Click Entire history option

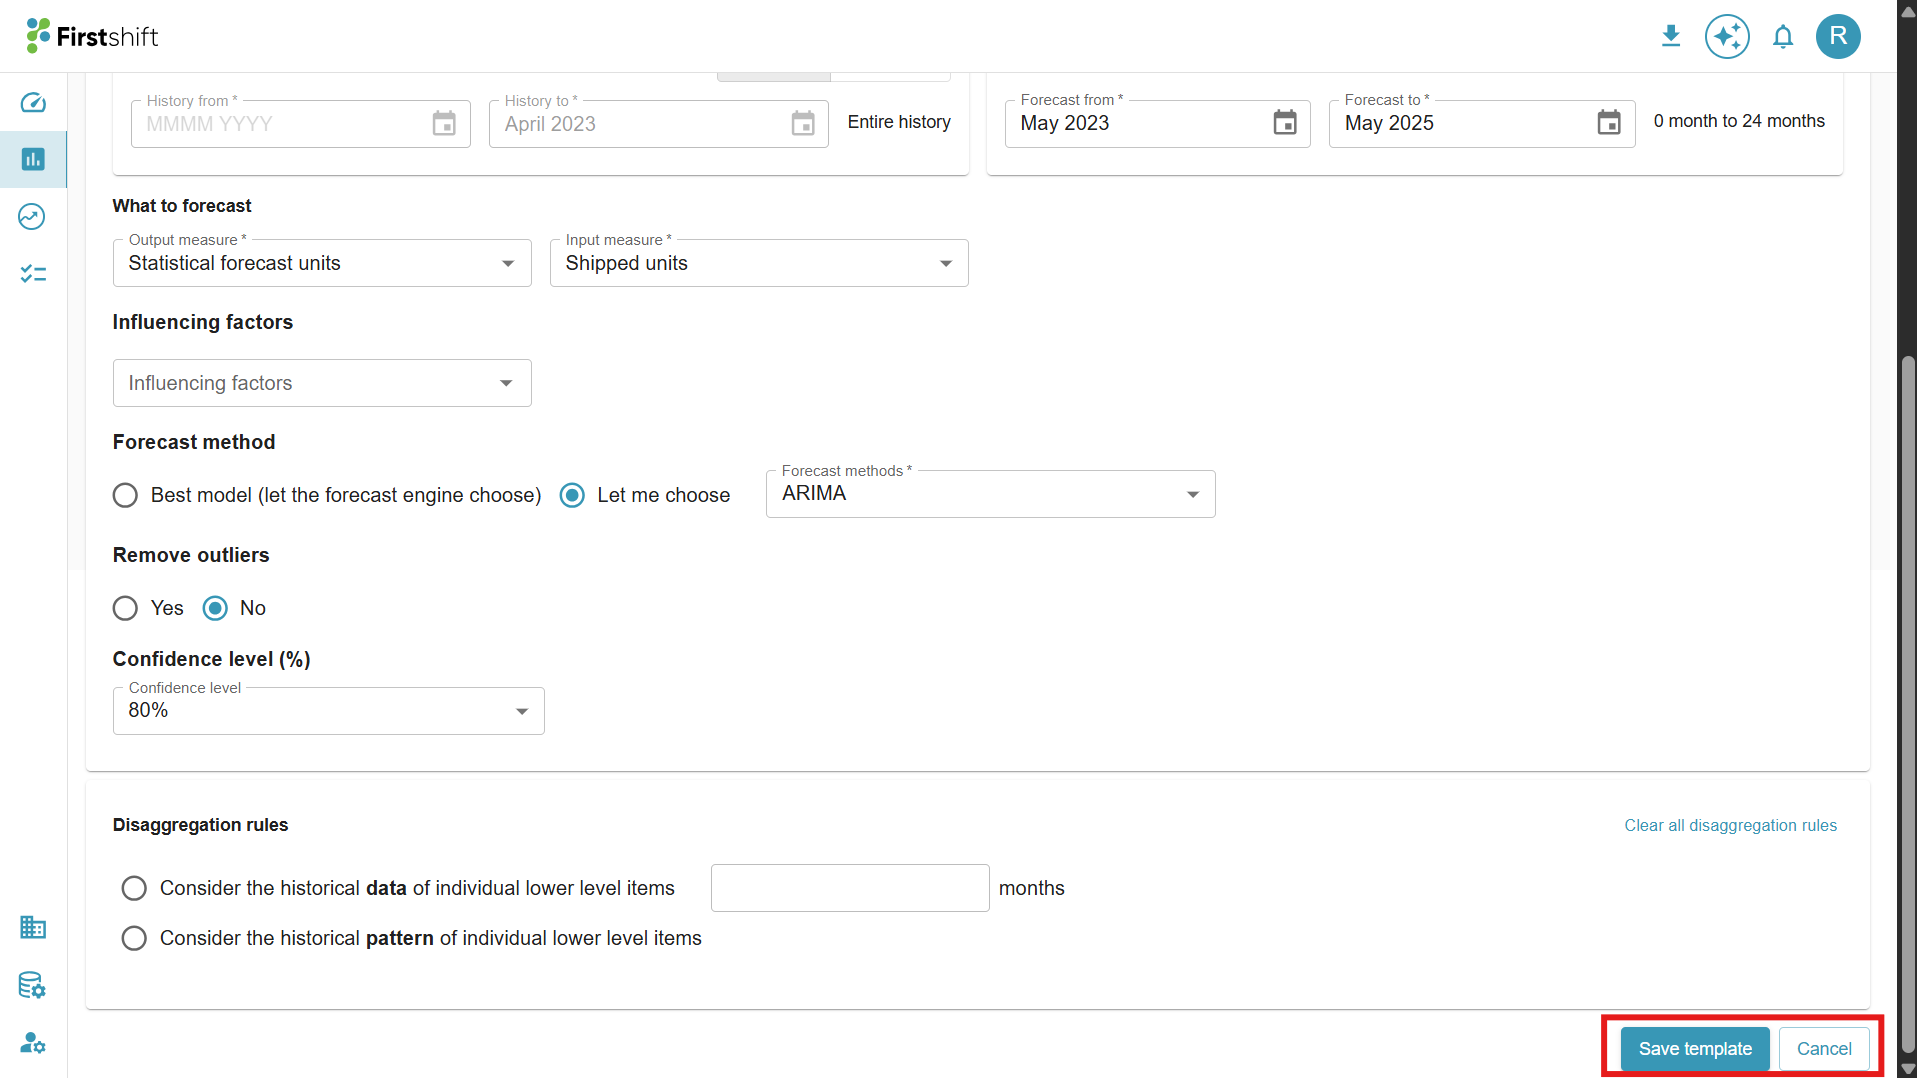[x=899, y=122]
